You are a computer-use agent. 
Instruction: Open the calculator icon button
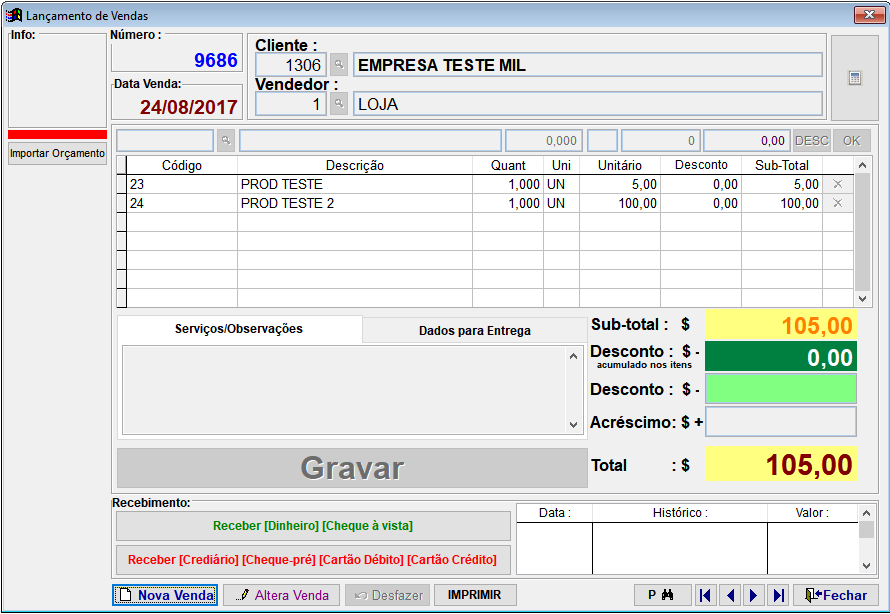[x=855, y=78]
